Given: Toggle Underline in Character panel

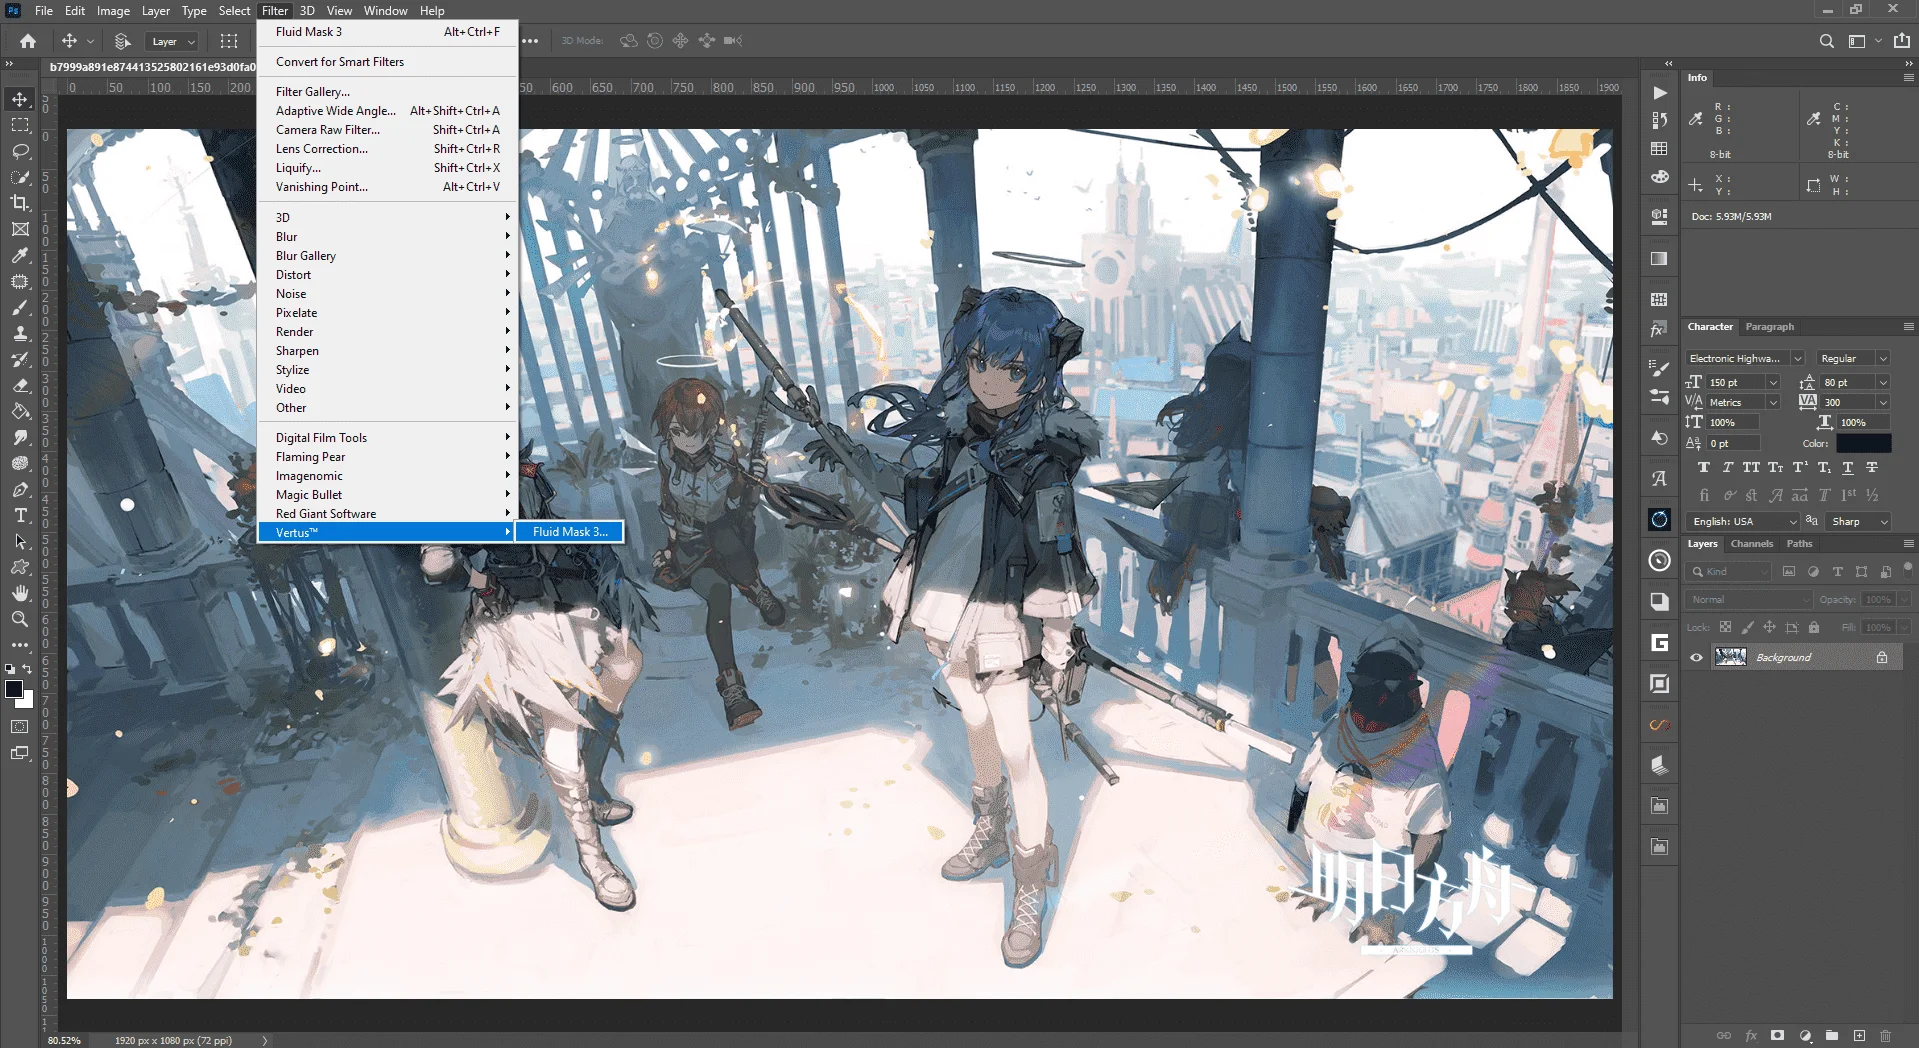Looking at the screenshot, I should [x=1848, y=468].
